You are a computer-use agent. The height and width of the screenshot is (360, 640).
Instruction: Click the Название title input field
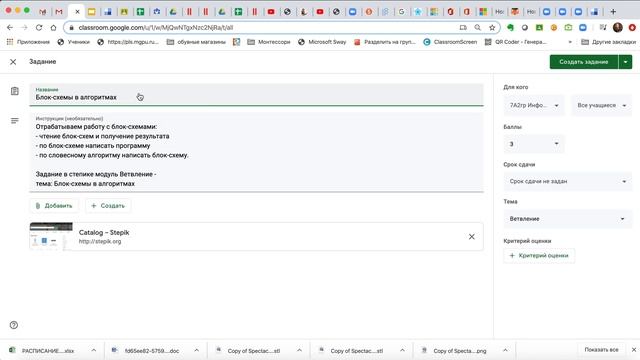[x=256, y=95]
